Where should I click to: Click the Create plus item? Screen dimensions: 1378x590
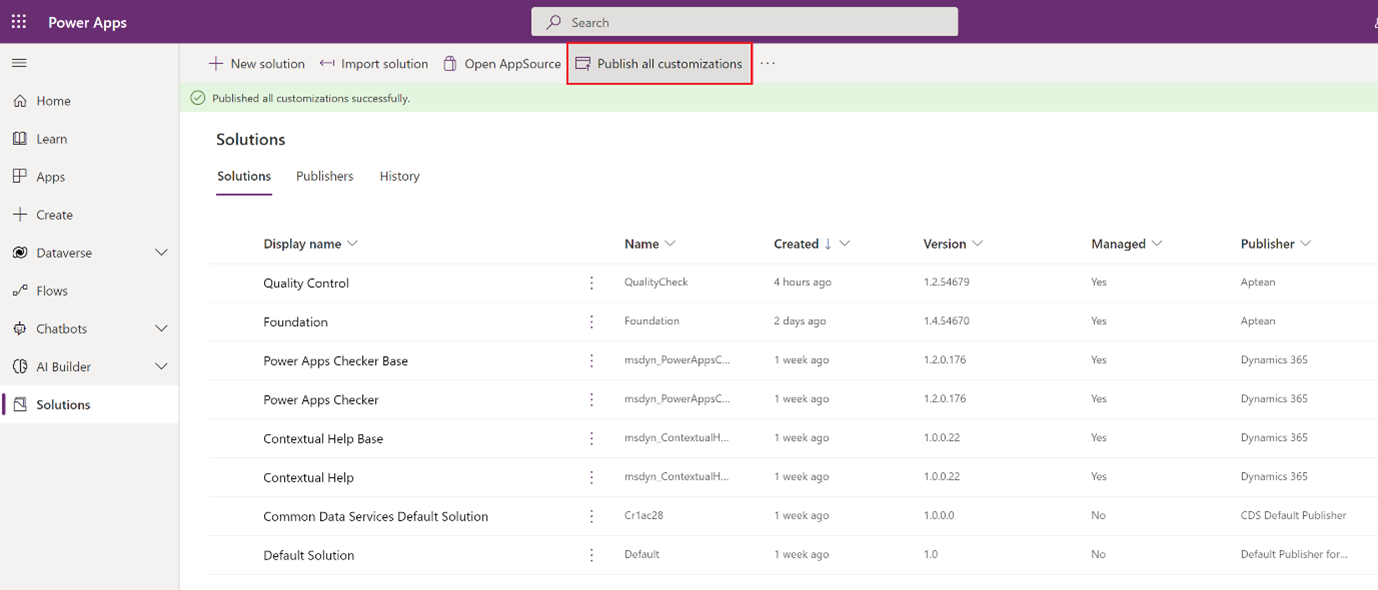point(54,215)
